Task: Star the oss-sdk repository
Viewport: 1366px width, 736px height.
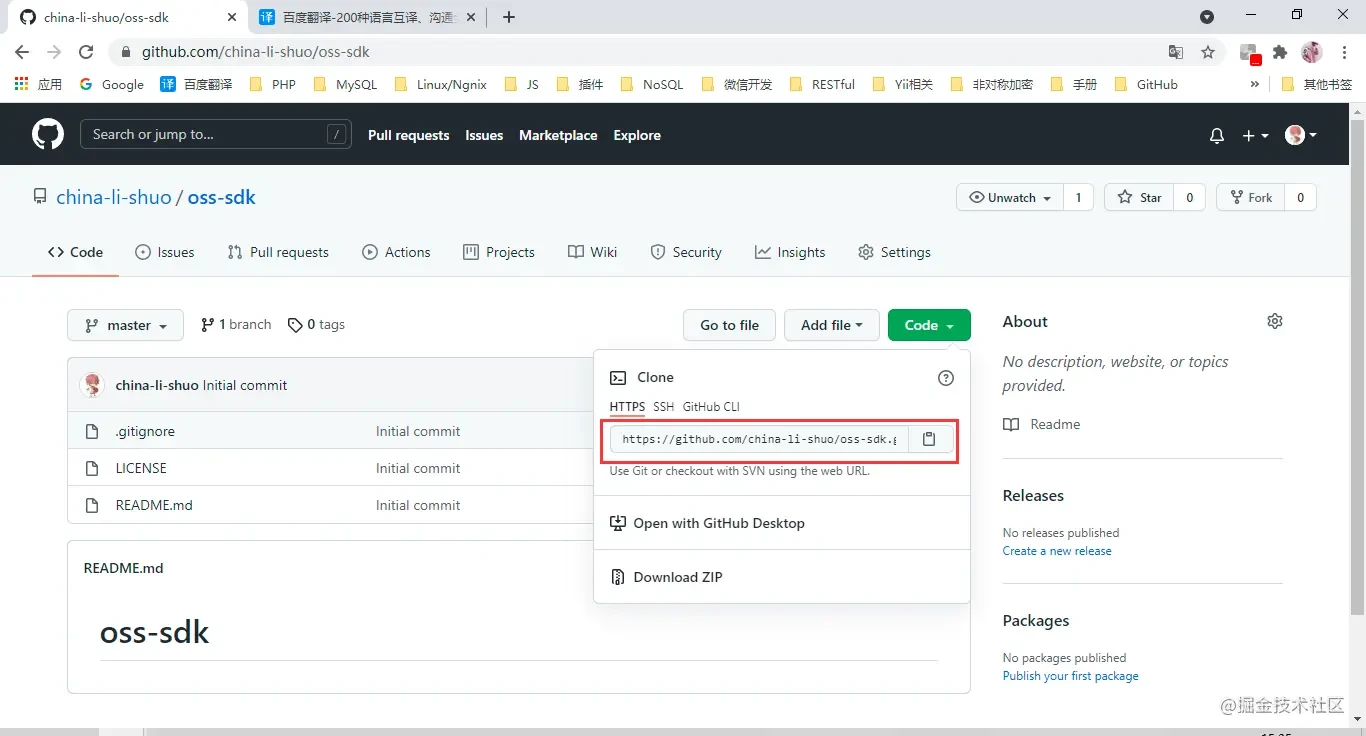Action: pos(1139,198)
